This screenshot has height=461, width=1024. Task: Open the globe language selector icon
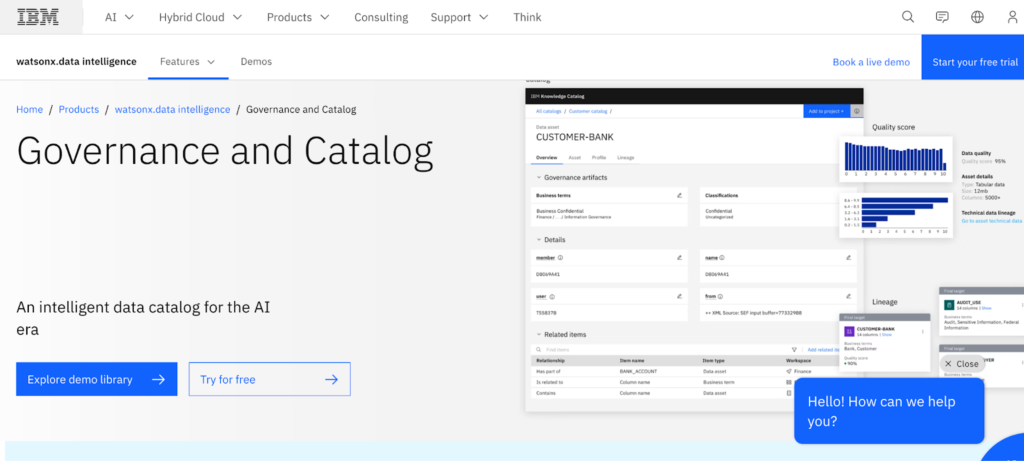pos(978,17)
